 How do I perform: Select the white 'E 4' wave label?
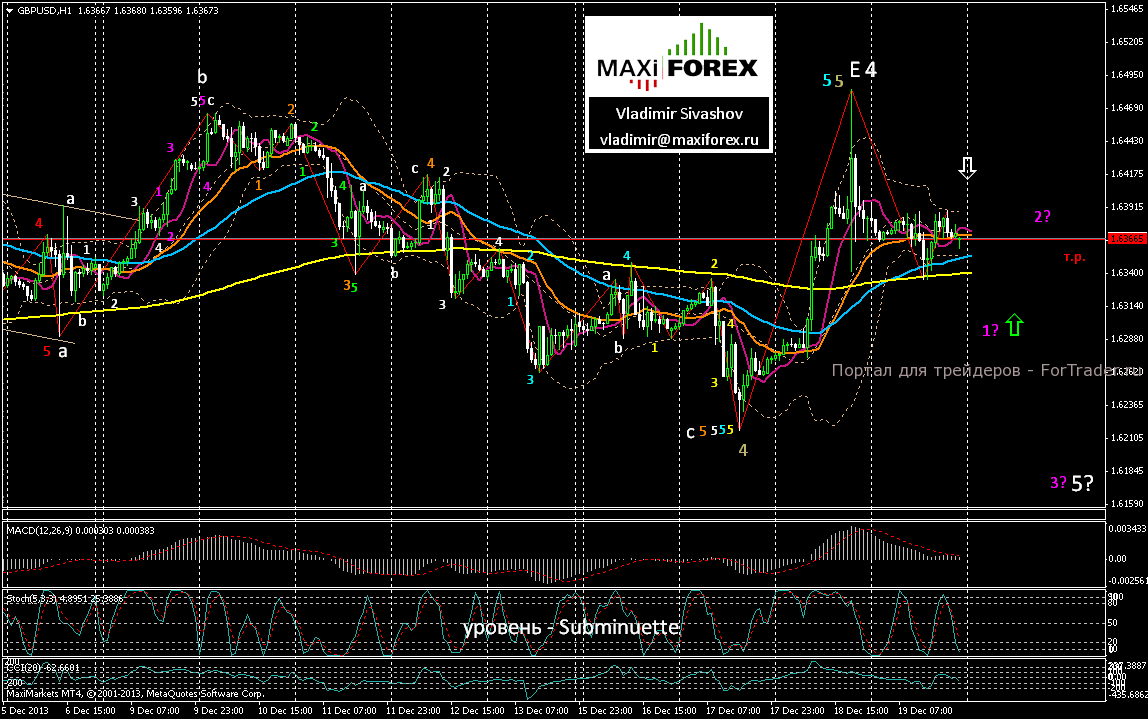[863, 70]
